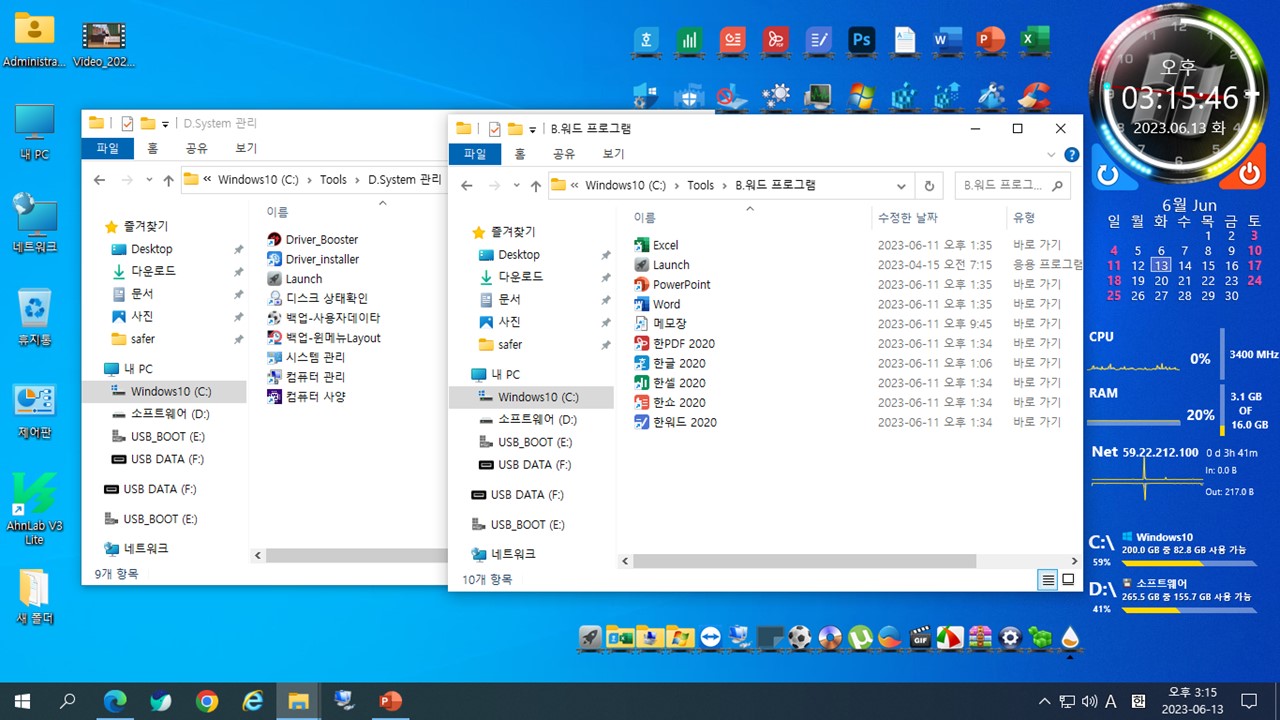Select the 메모장 shortcut in file list
This screenshot has width=1280, height=720.
pos(660,323)
